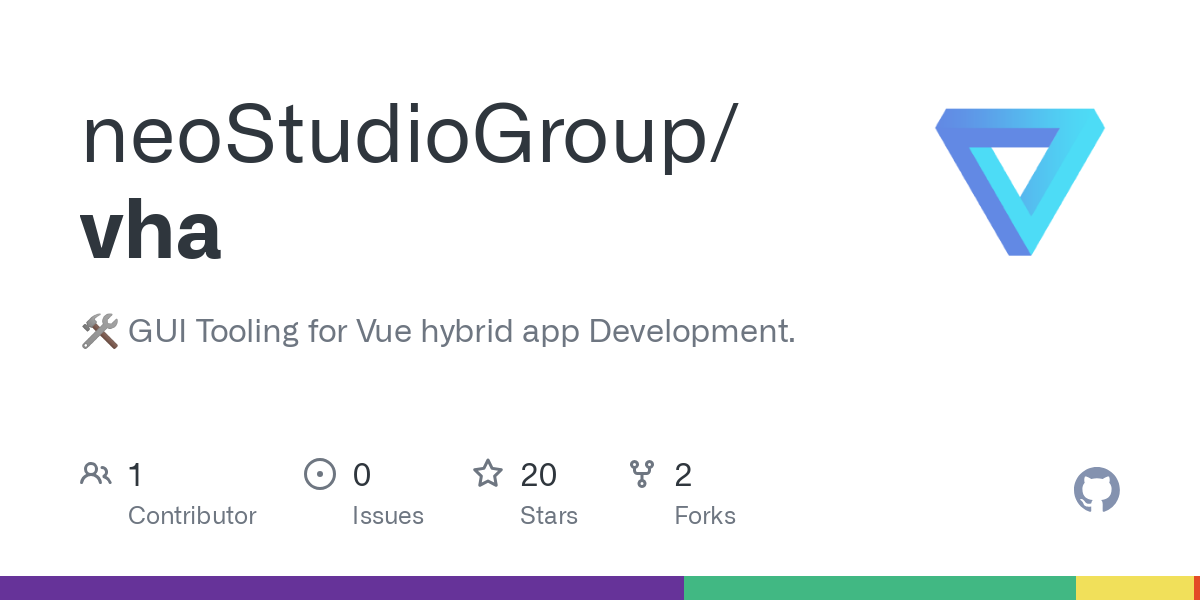1200x600 pixels.
Task: Click the Contributor label
Action: coord(192,516)
